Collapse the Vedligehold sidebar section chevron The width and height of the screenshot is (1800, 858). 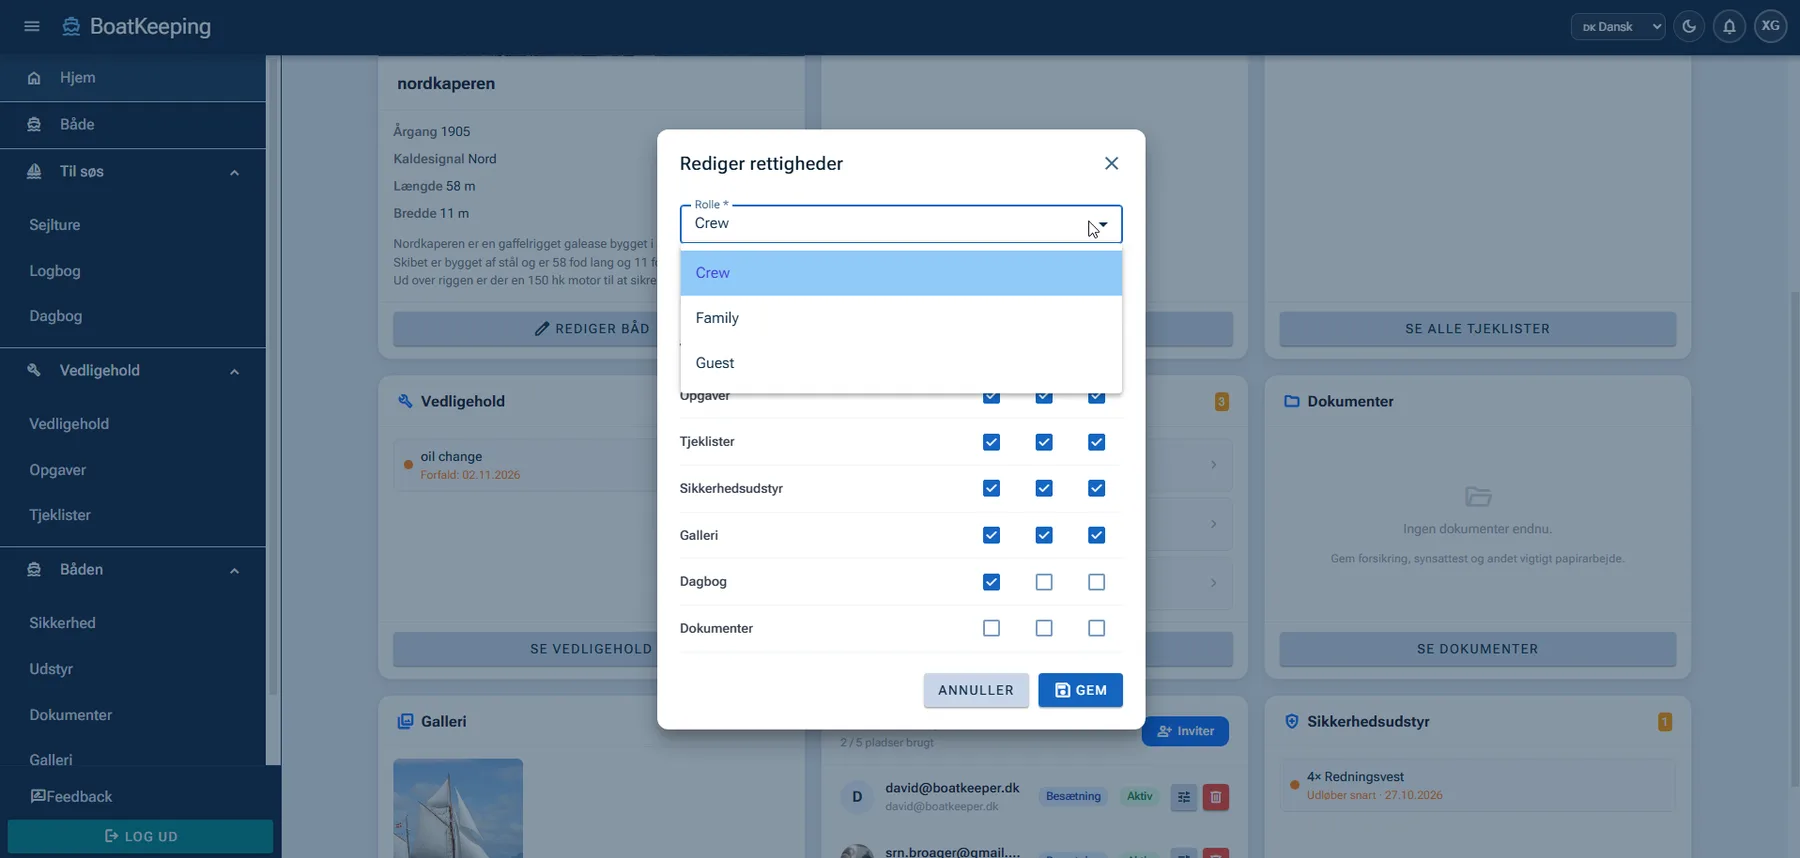pos(234,371)
